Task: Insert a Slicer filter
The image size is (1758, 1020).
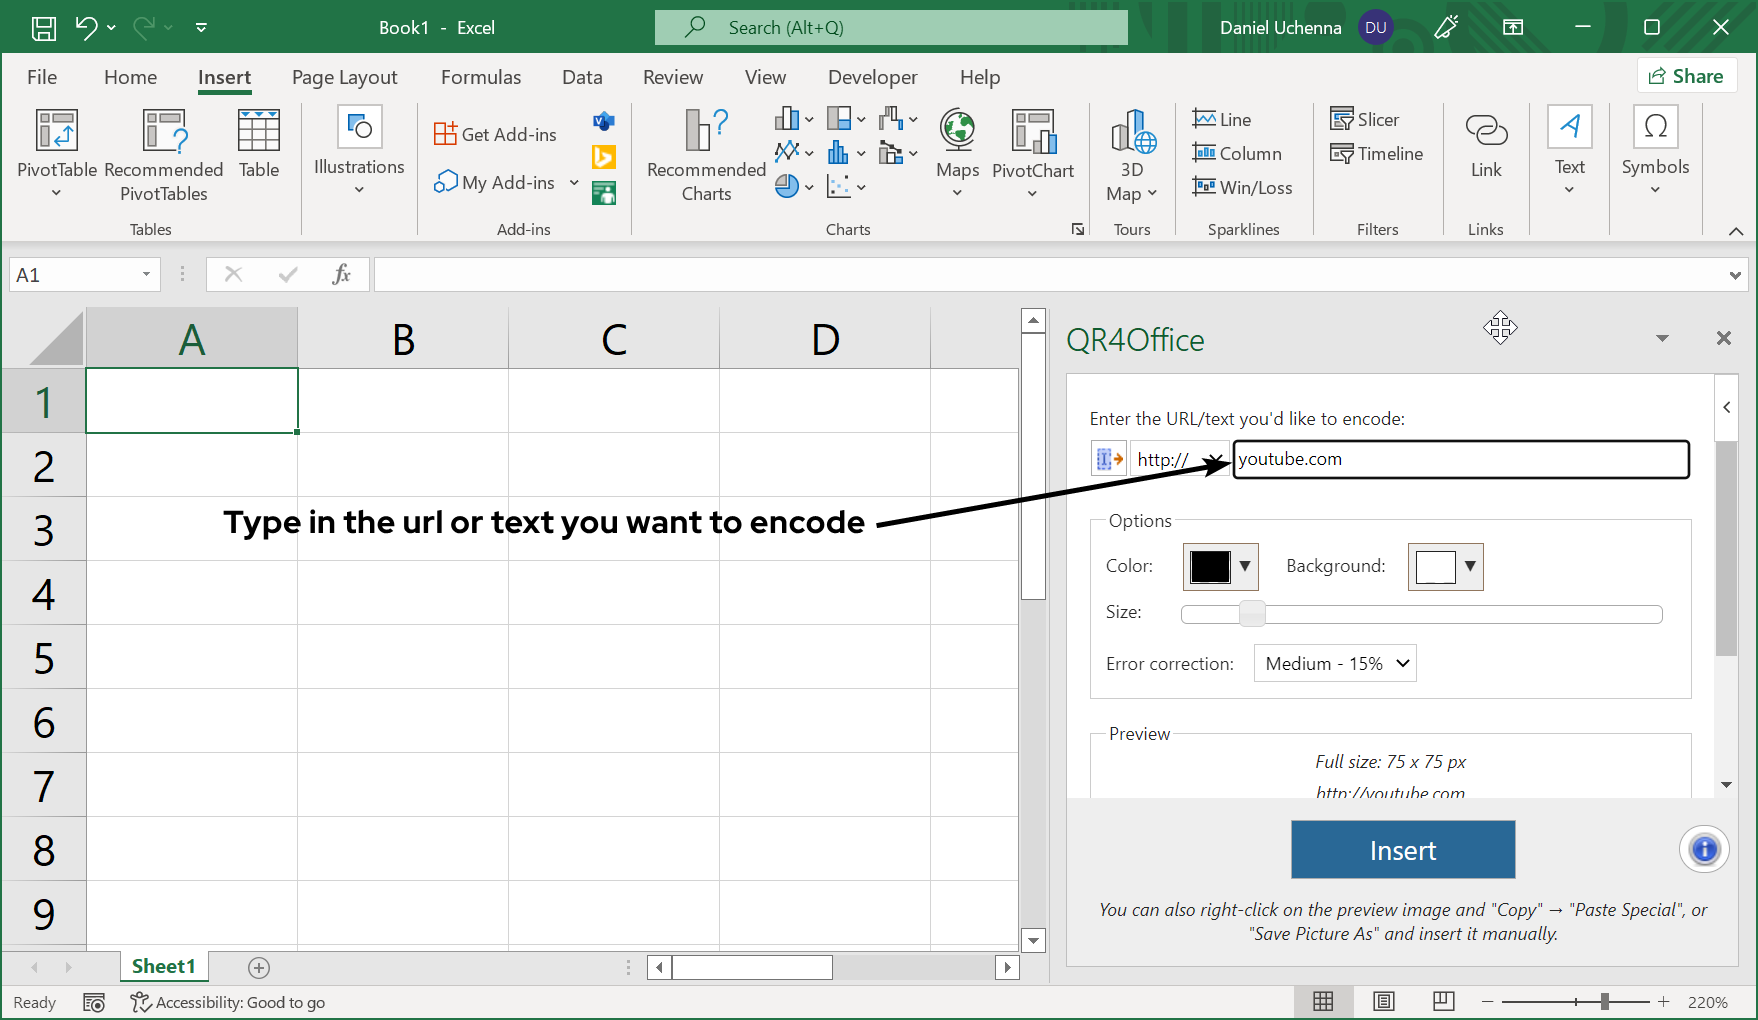Action: pyautogui.click(x=1365, y=120)
